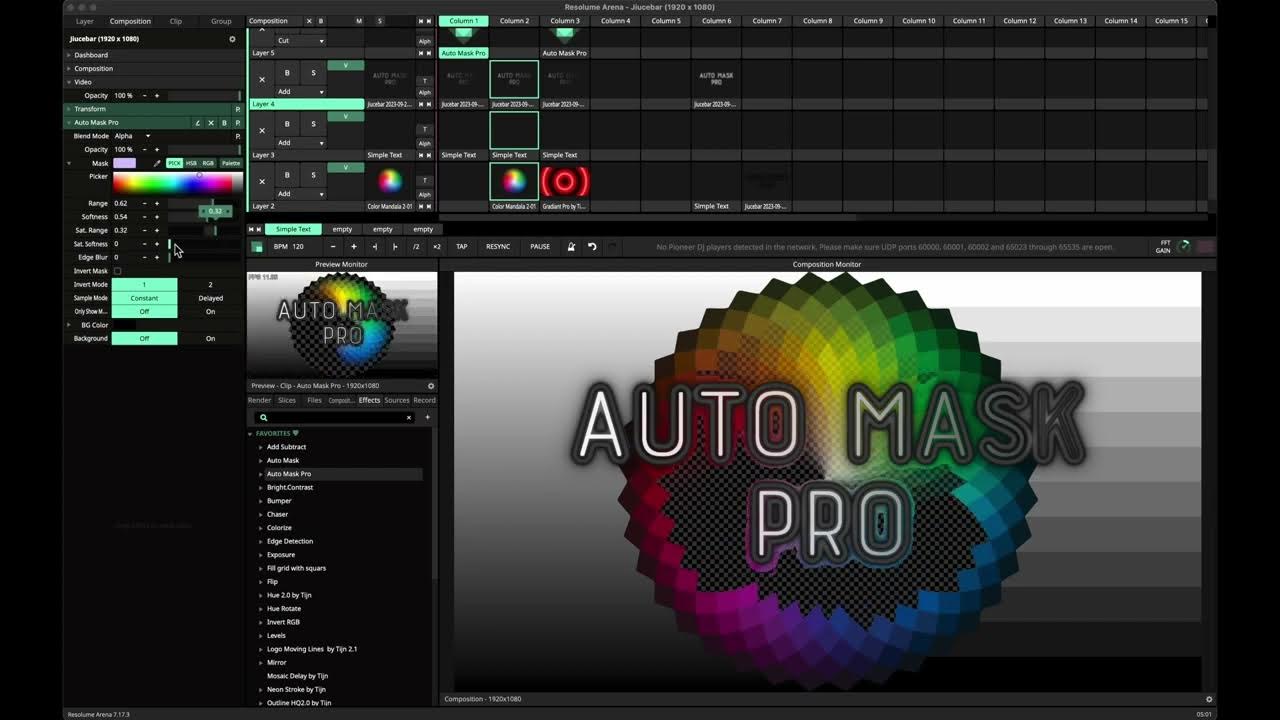Screen dimensions: 1280x720
Task: Solo Layer 4 with its S button
Action: [x=313, y=73]
